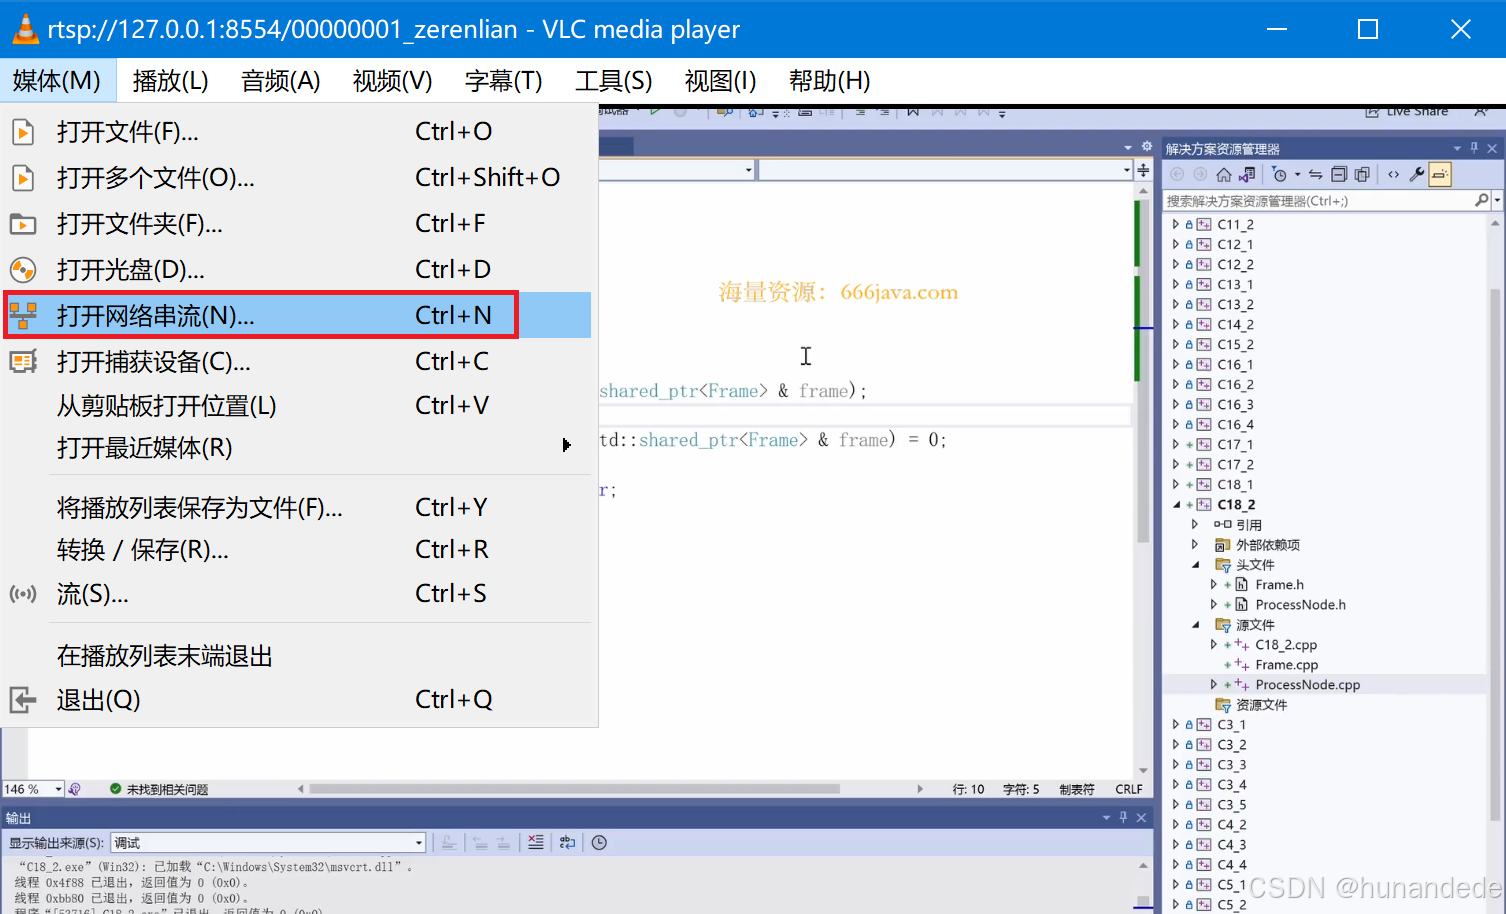The height and width of the screenshot is (914, 1506).
Task: Expand the ProcessNode.cpp node
Action: point(1214,685)
